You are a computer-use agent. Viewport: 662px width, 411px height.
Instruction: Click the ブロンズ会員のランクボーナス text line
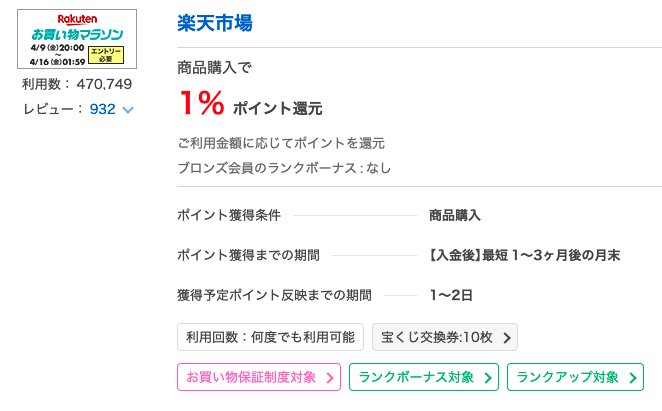coord(284,168)
